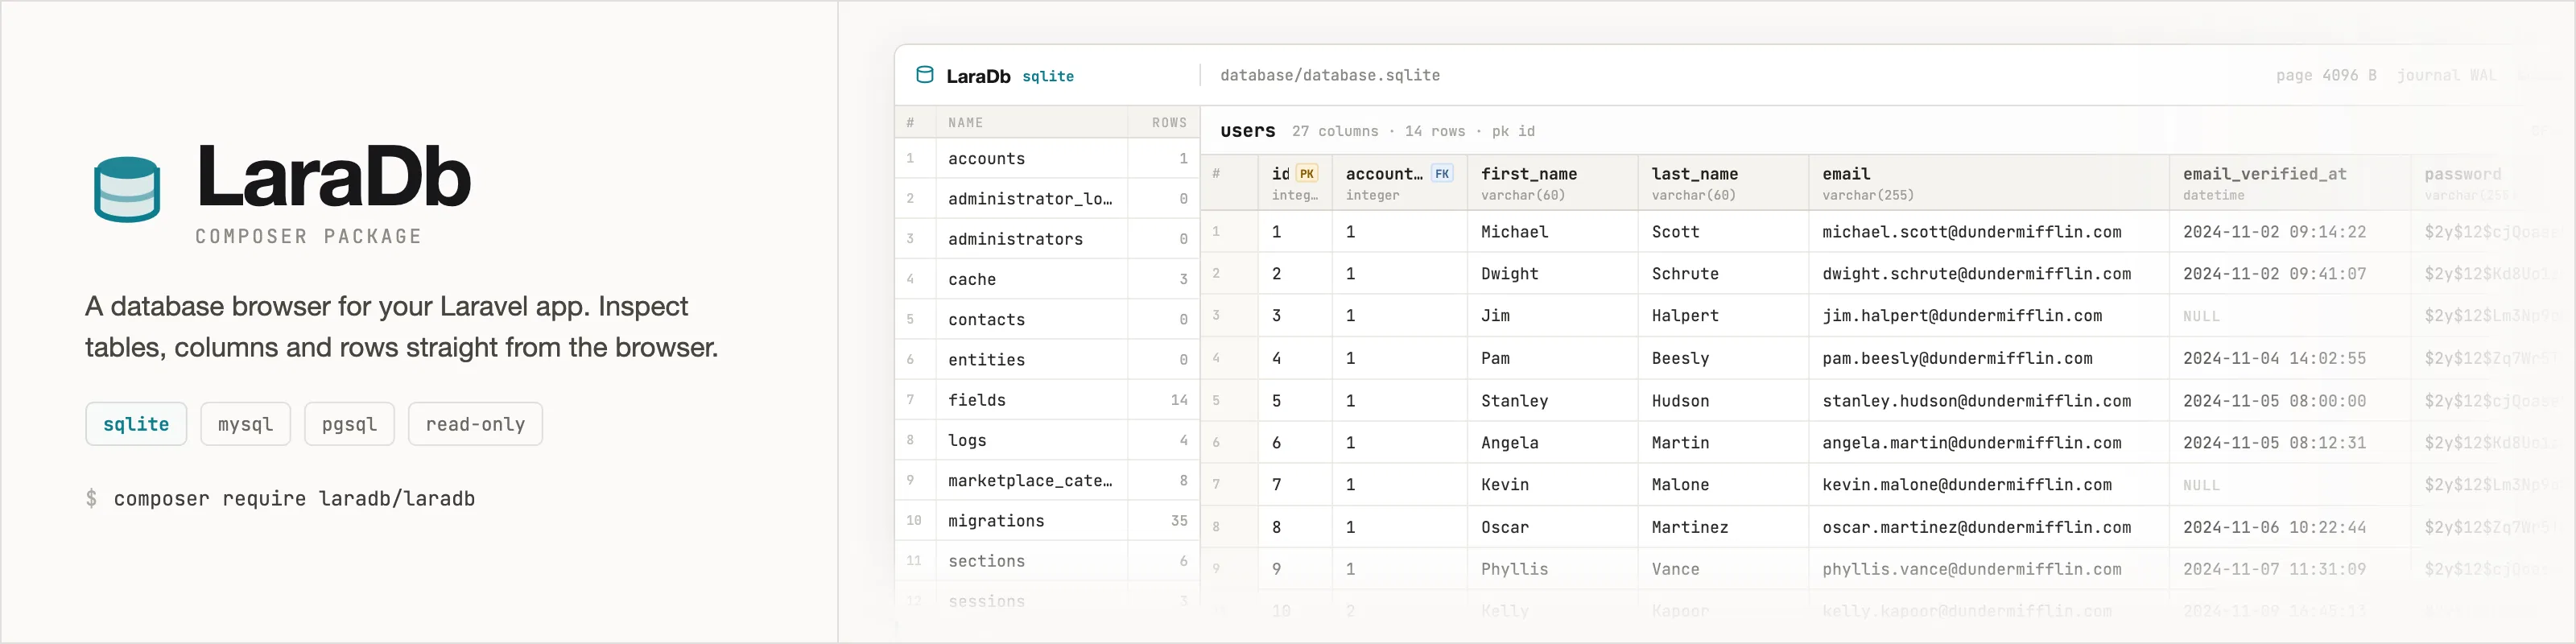Screen dimensions: 2576x644
Task: Open the entities table
Action: (x=1047, y=359)
